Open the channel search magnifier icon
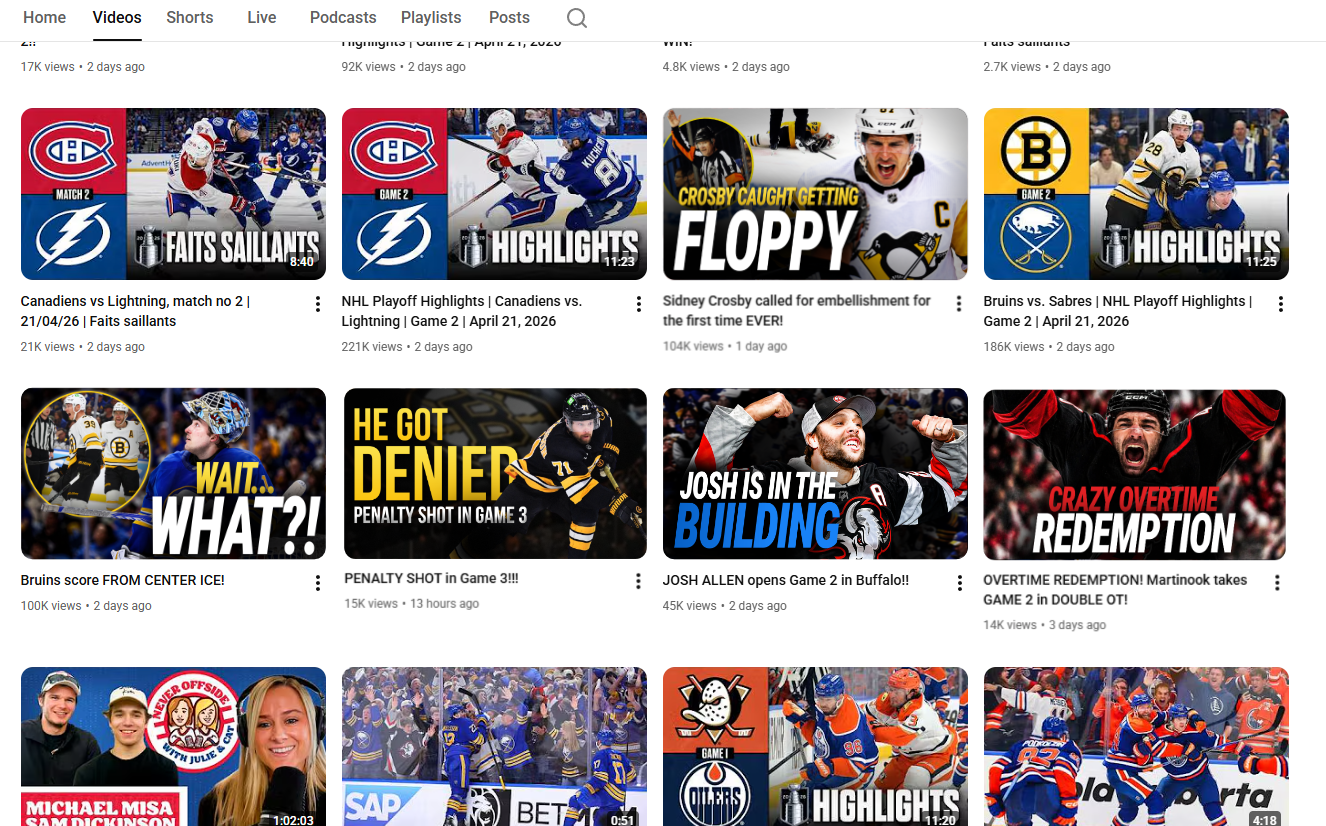 coord(577,18)
